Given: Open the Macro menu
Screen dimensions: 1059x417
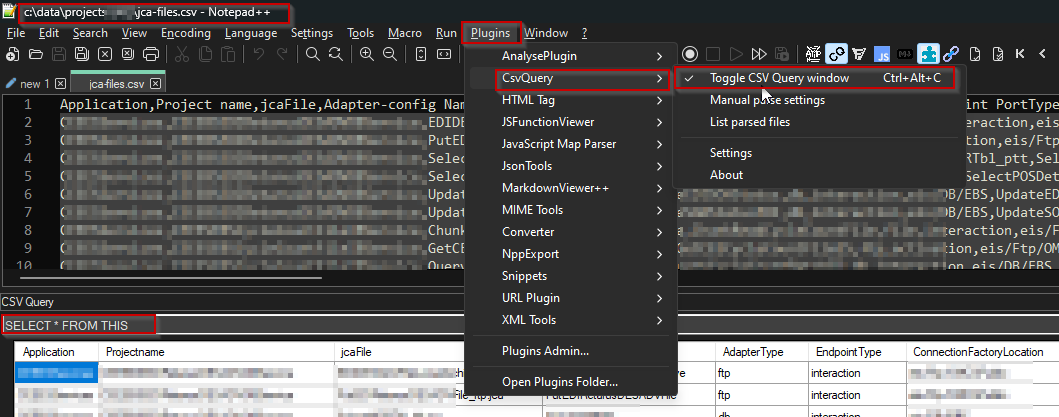Looking at the screenshot, I should tap(405, 33).
